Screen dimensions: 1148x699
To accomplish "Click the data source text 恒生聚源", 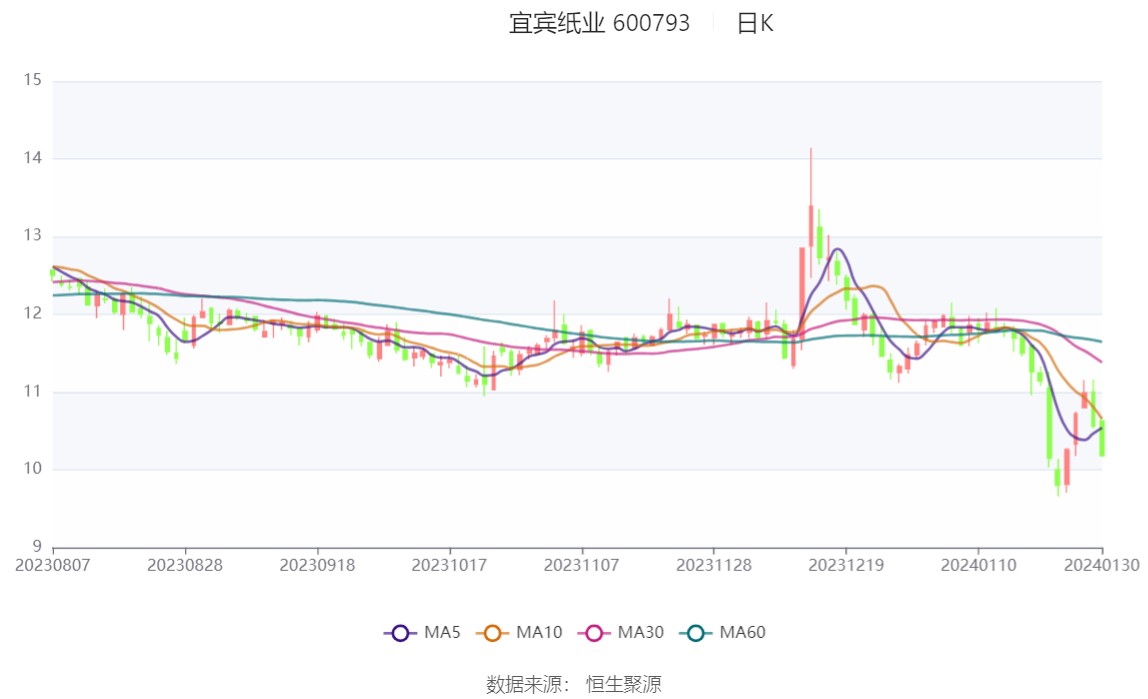I will (624, 685).
